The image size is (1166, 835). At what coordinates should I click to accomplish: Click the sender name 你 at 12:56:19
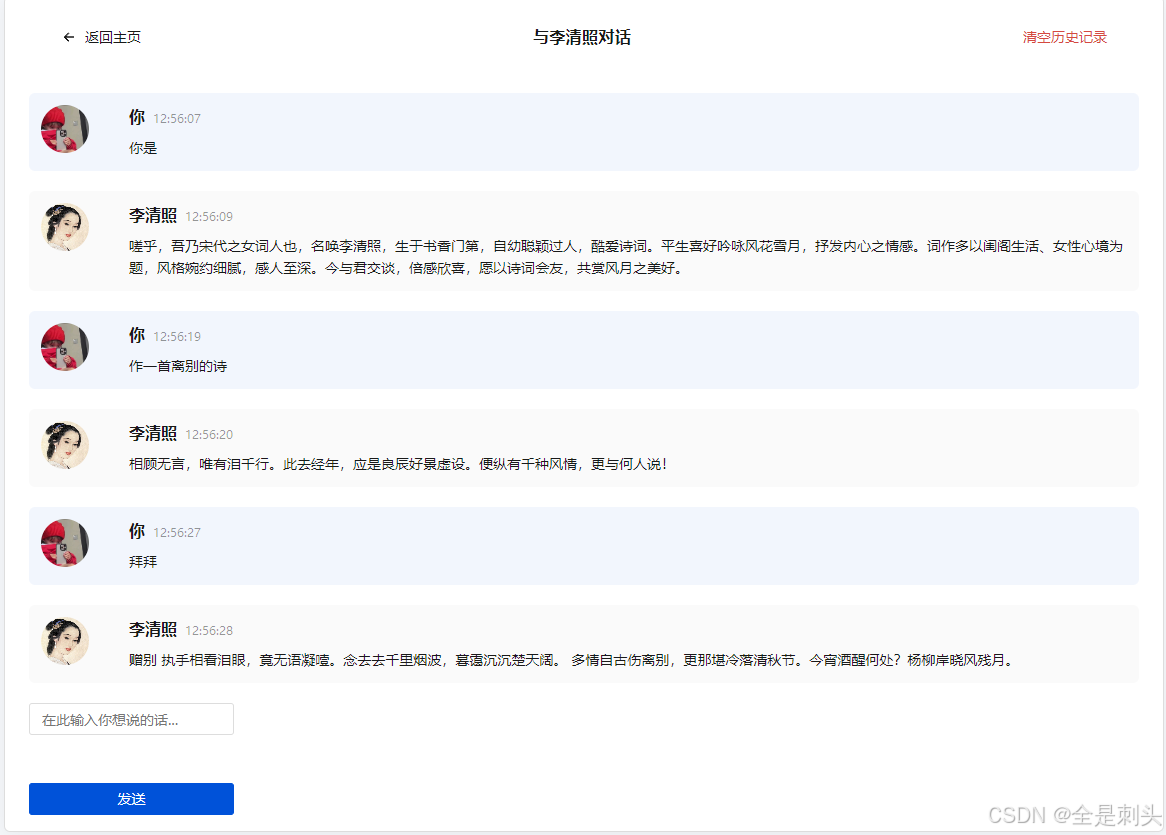[x=137, y=335]
